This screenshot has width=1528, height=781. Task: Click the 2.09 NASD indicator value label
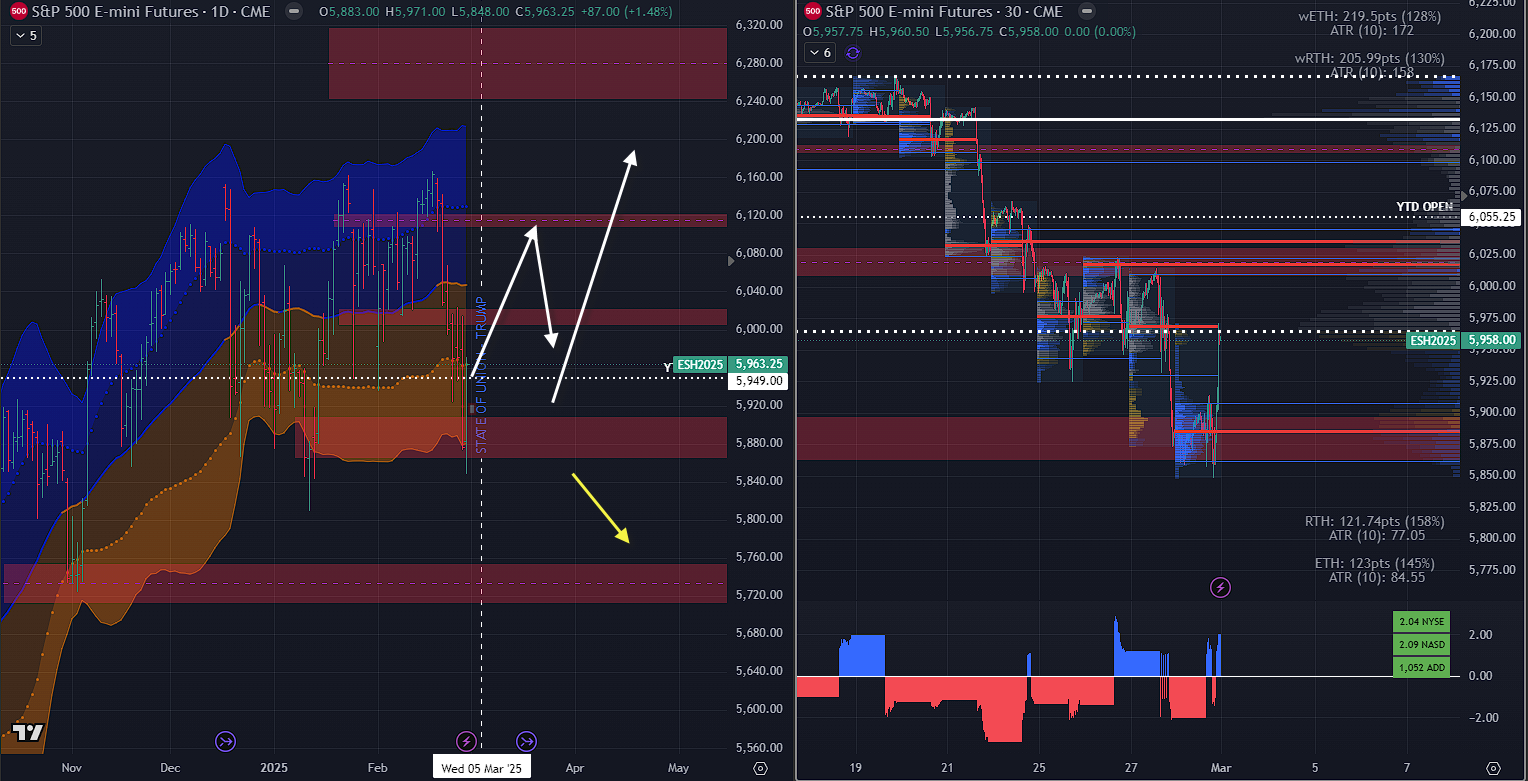click(1420, 645)
